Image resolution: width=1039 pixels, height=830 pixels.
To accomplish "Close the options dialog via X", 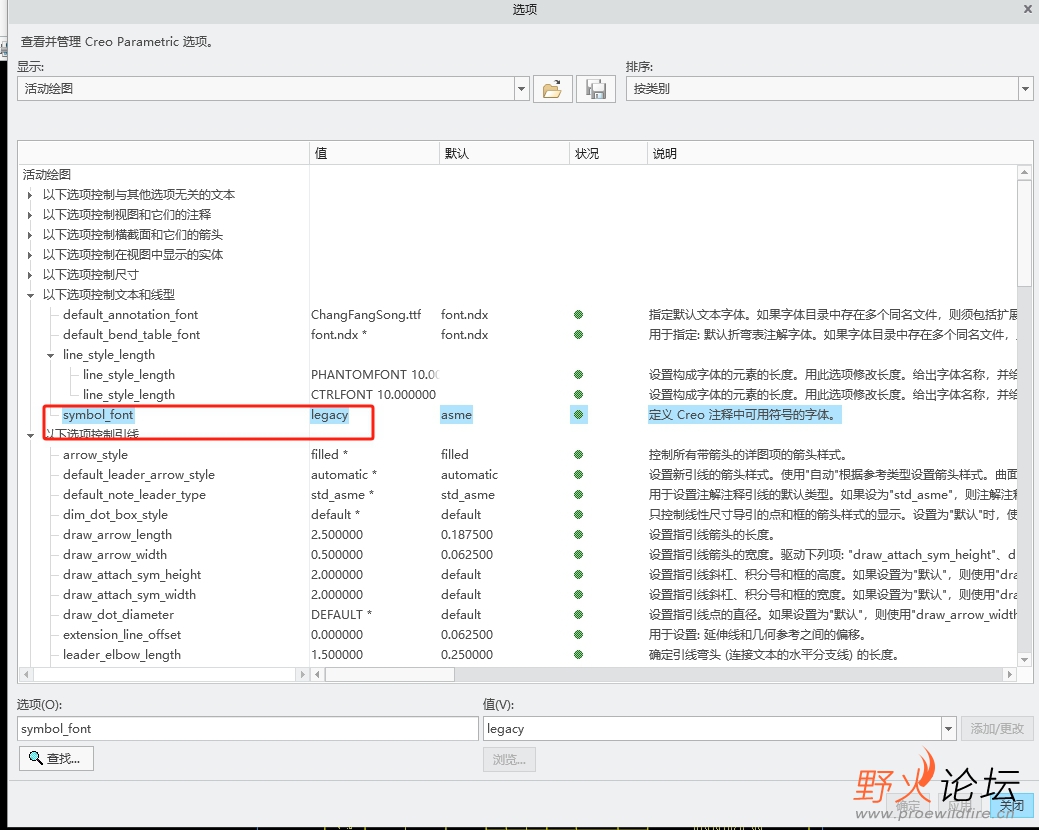I will 1028,9.
